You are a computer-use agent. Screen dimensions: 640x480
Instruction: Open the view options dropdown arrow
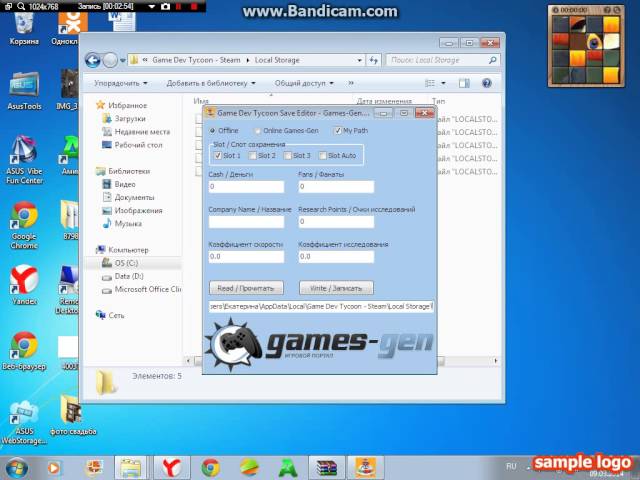(x=444, y=83)
